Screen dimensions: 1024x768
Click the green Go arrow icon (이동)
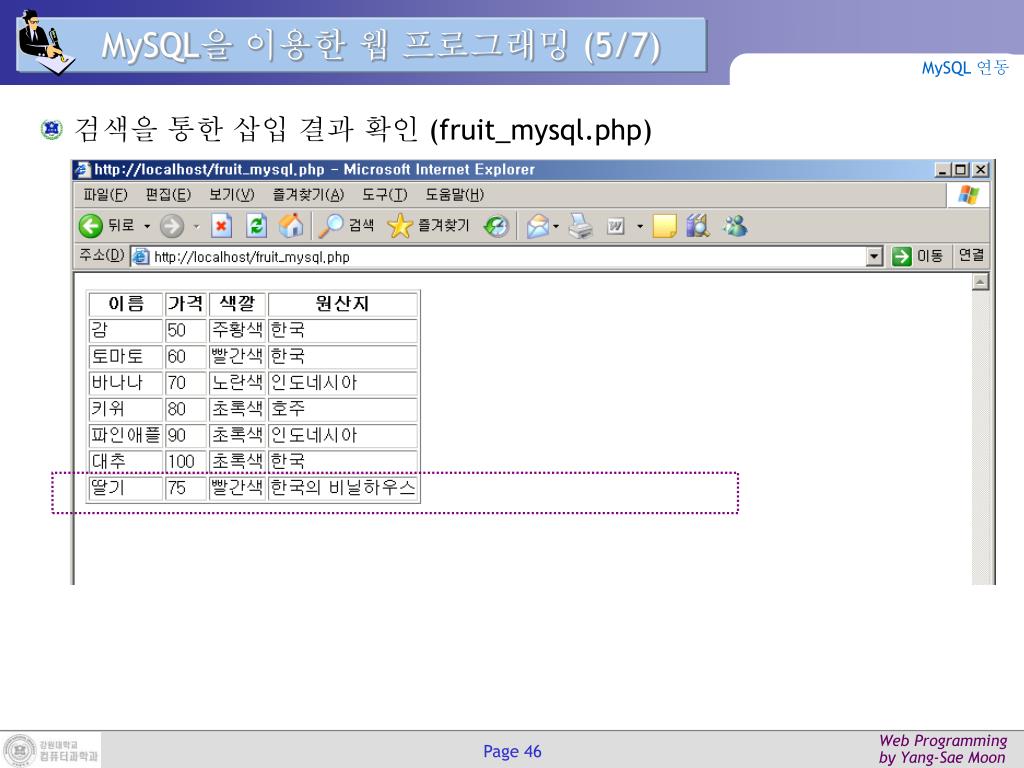901,256
